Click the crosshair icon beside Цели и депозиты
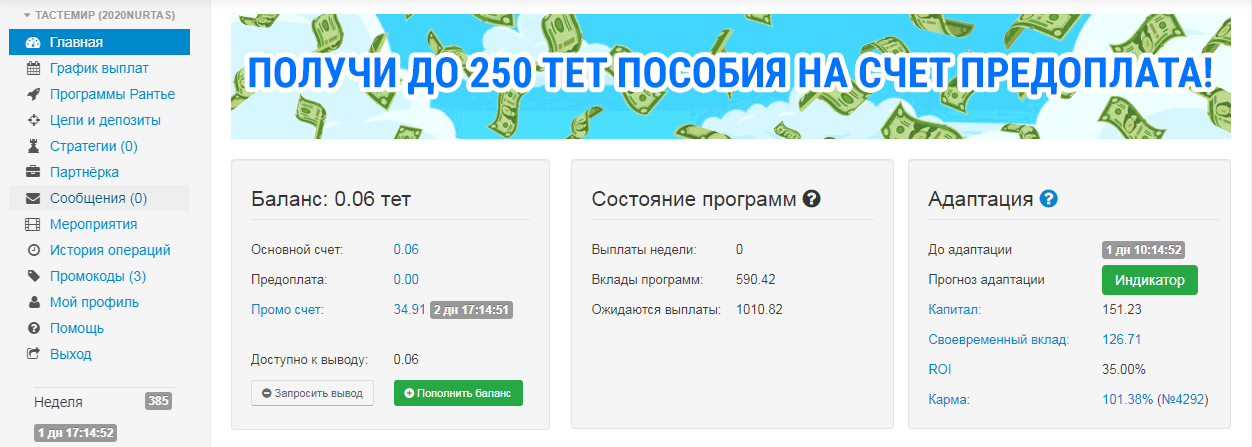The height and width of the screenshot is (447, 1252). 33,120
